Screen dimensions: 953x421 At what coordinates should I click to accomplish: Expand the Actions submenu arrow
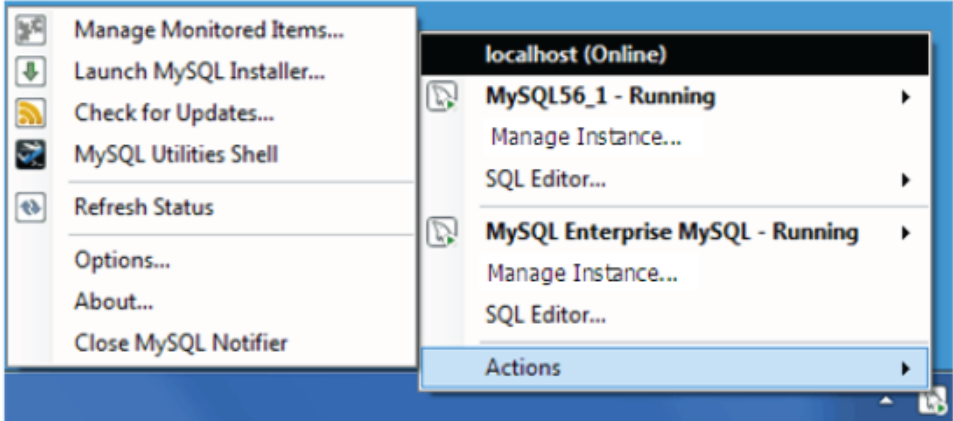906,368
